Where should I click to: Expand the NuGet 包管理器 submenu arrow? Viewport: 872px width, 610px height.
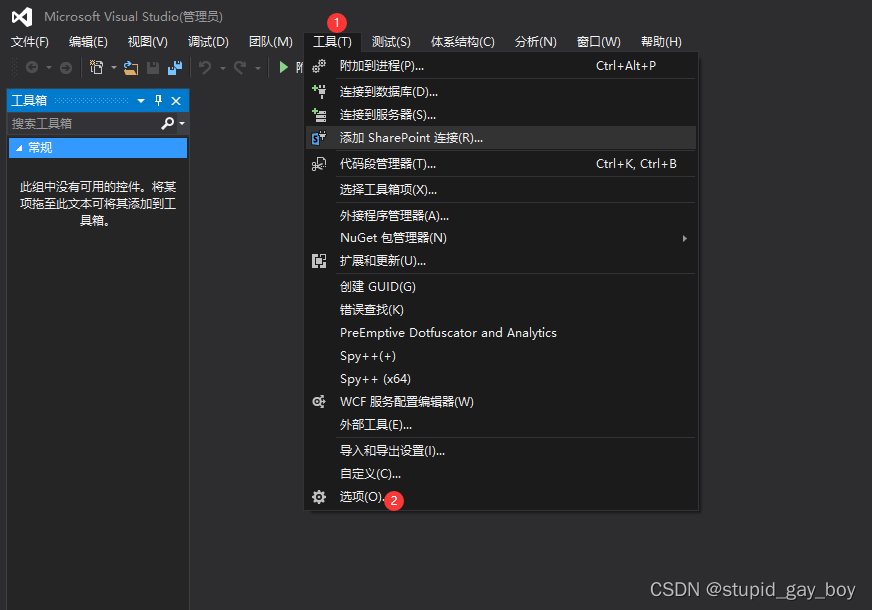coord(686,238)
